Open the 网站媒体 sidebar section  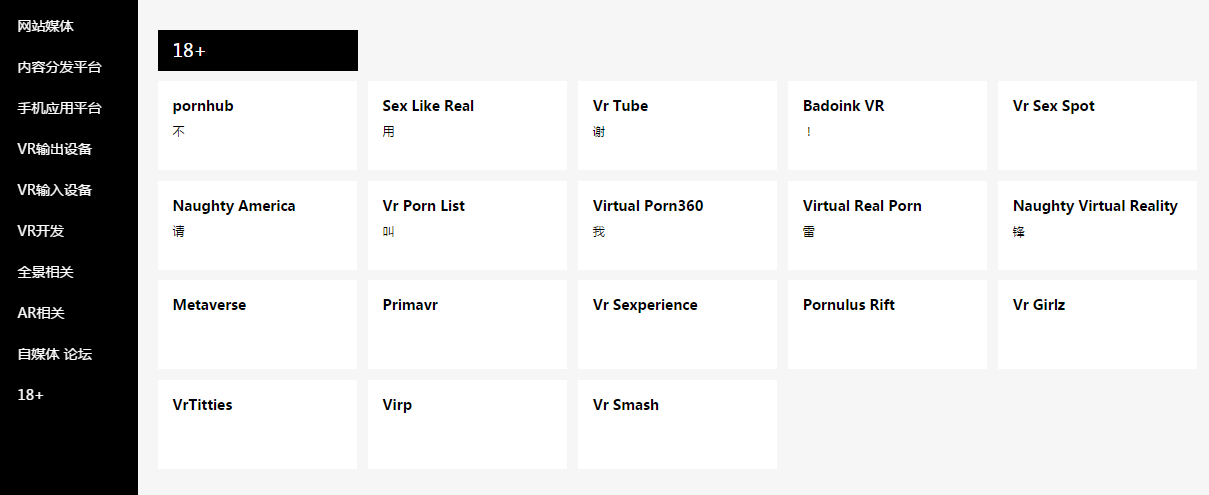[45, 26]
